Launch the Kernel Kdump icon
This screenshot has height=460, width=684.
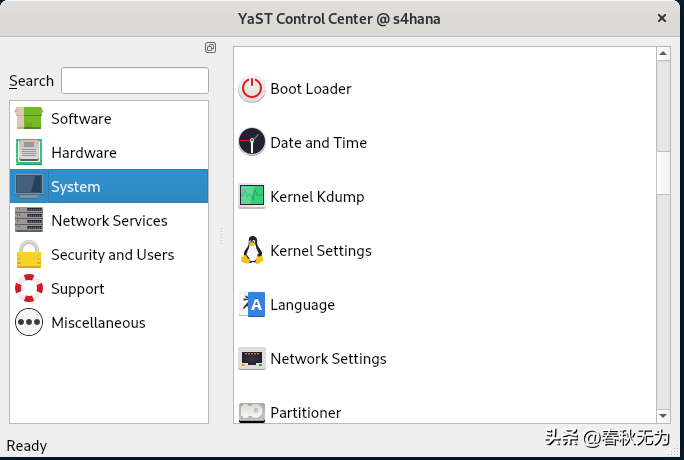click(x=252, y=197)
